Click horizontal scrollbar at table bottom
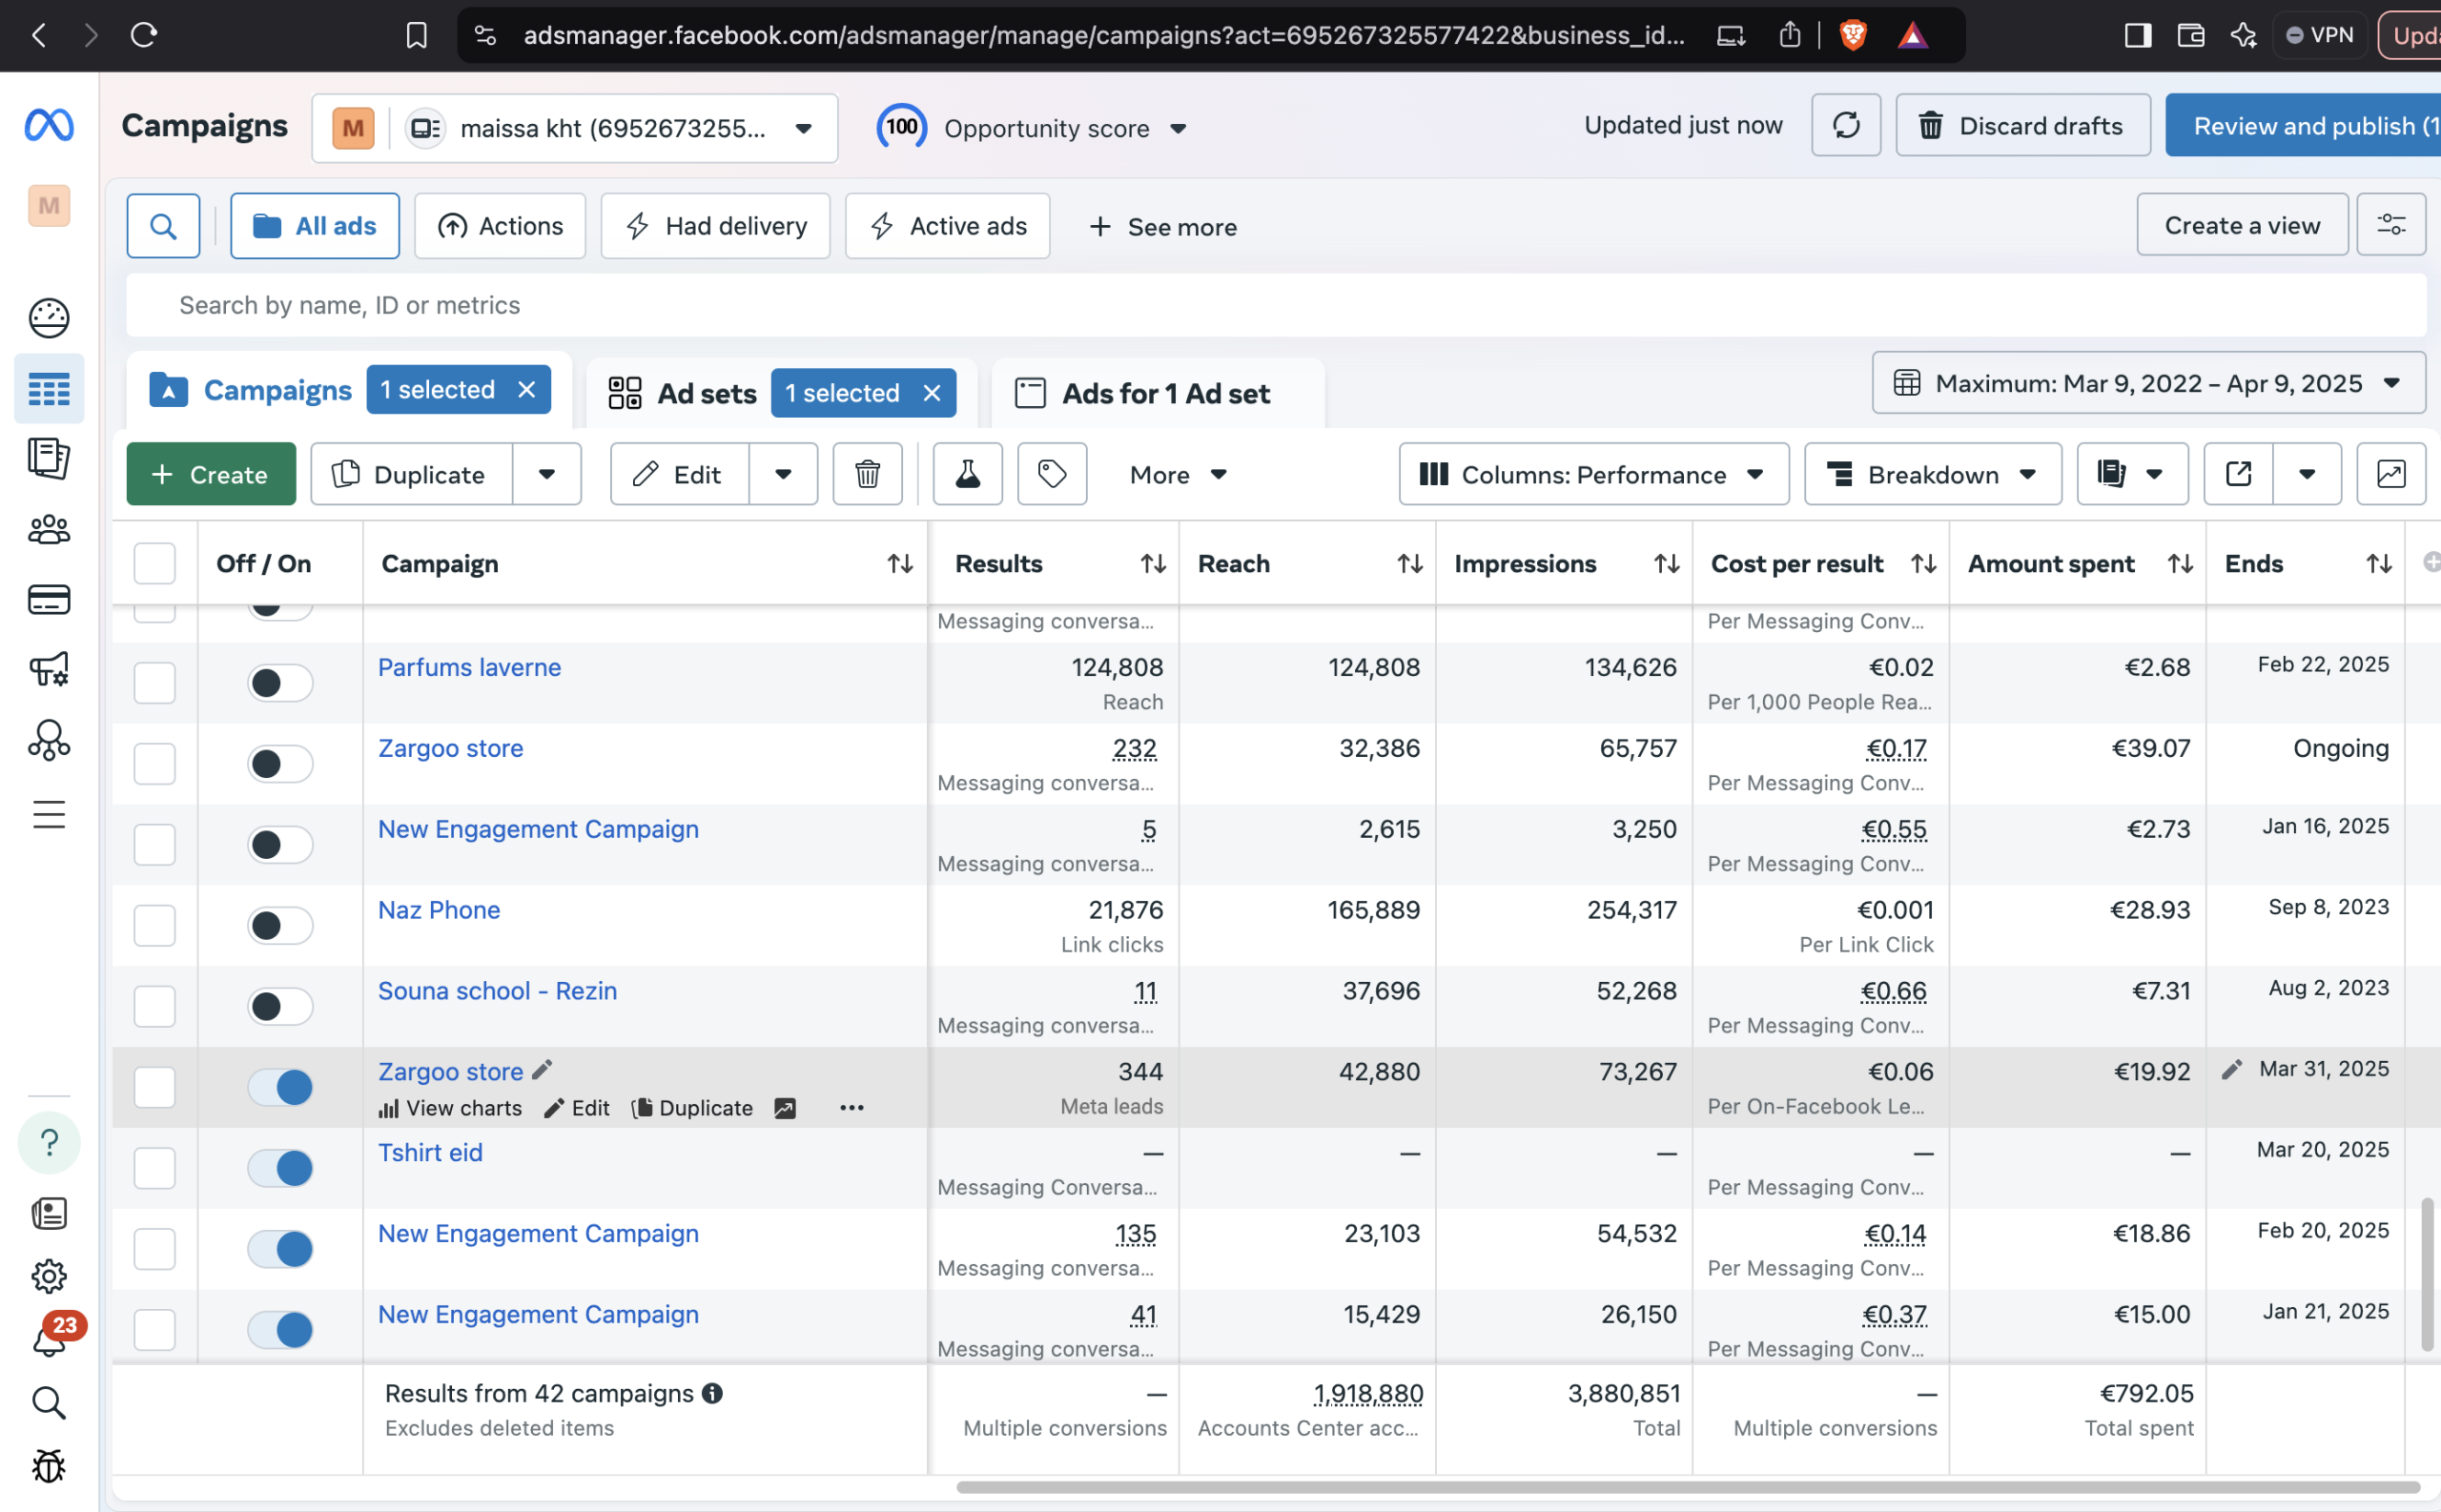This screenshot has height=1512, width=2441. click(x=1688, y=1488)
